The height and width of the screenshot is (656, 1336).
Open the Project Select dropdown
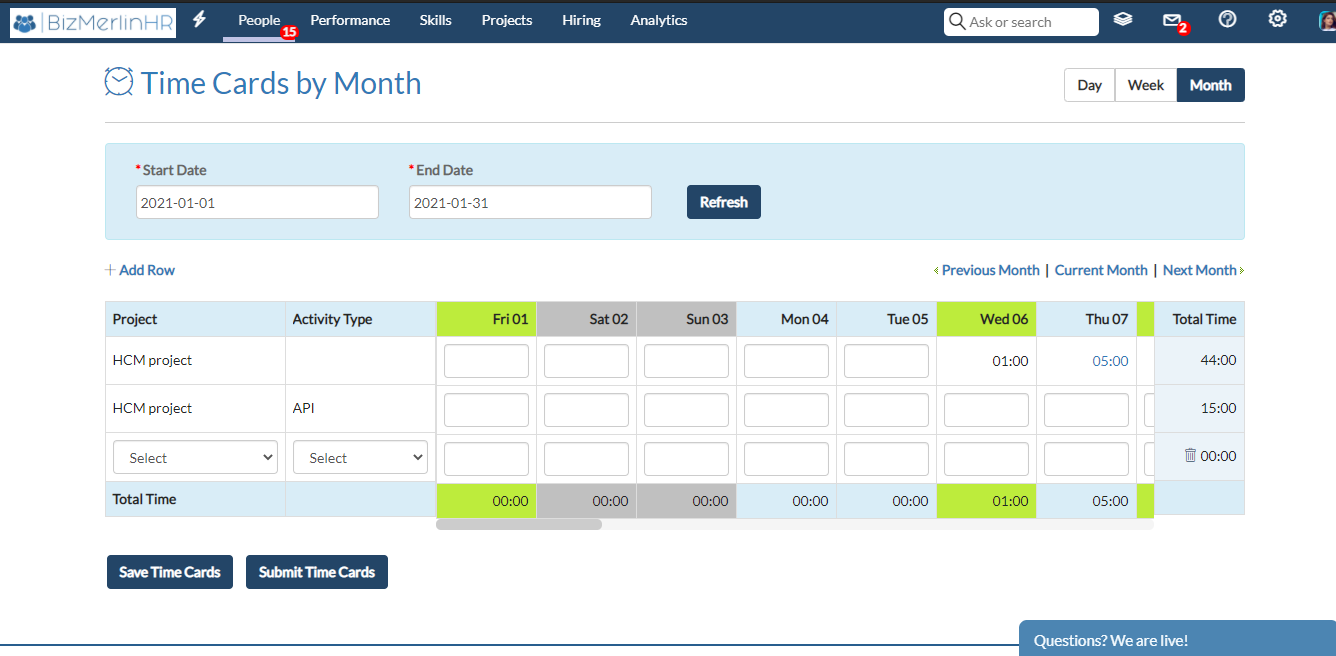[194, 457]
